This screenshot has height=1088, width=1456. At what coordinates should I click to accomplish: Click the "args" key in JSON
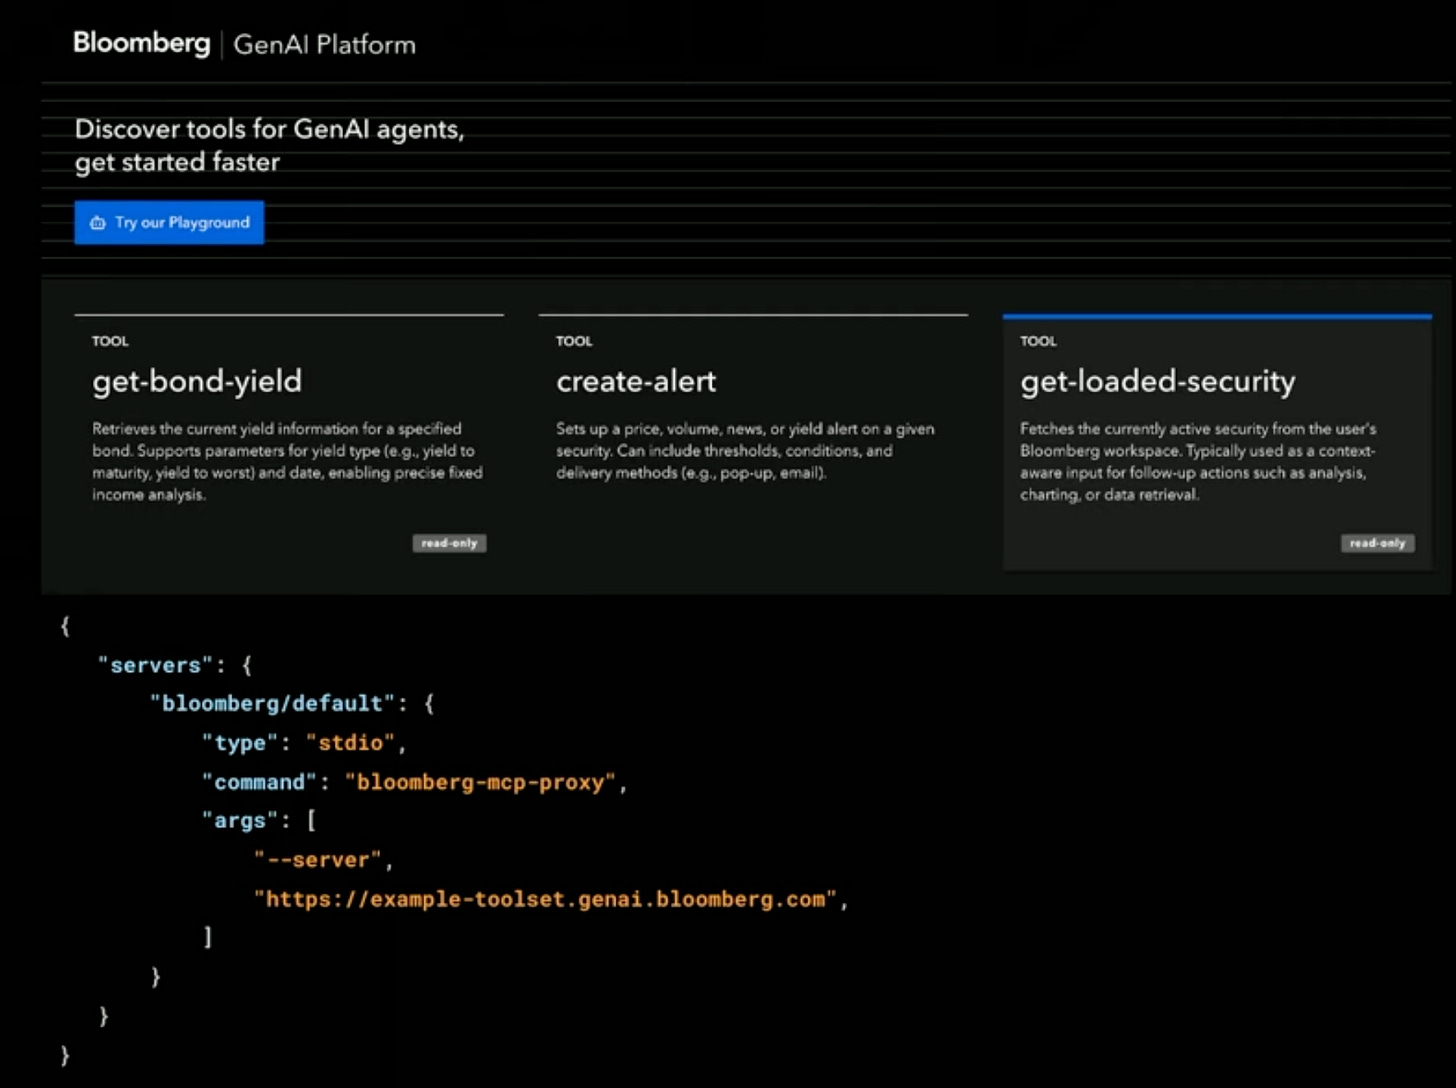[239, 820]
